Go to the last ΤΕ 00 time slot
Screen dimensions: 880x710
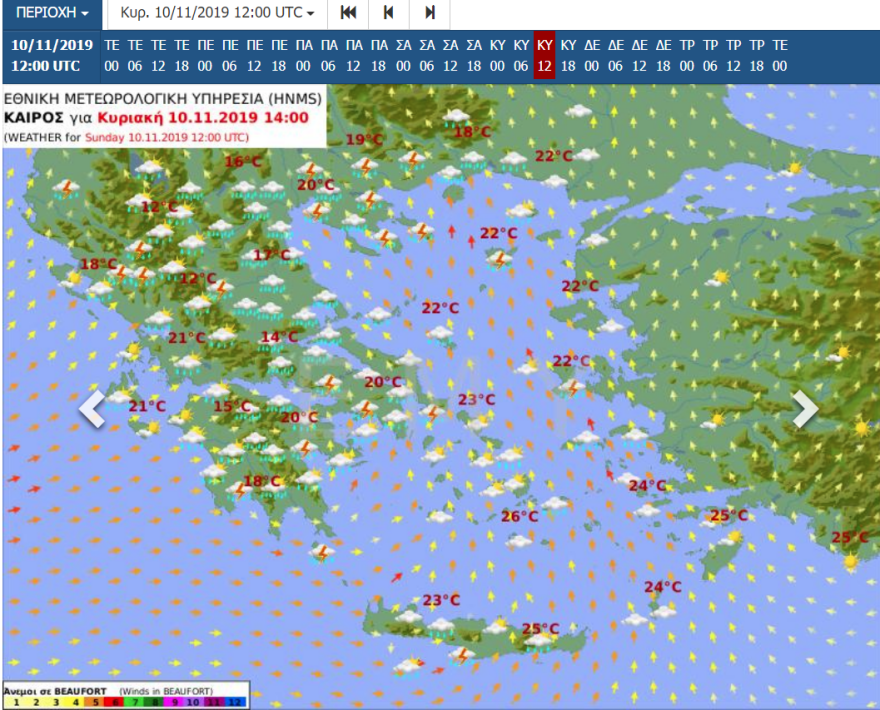(x=780, y=56)
